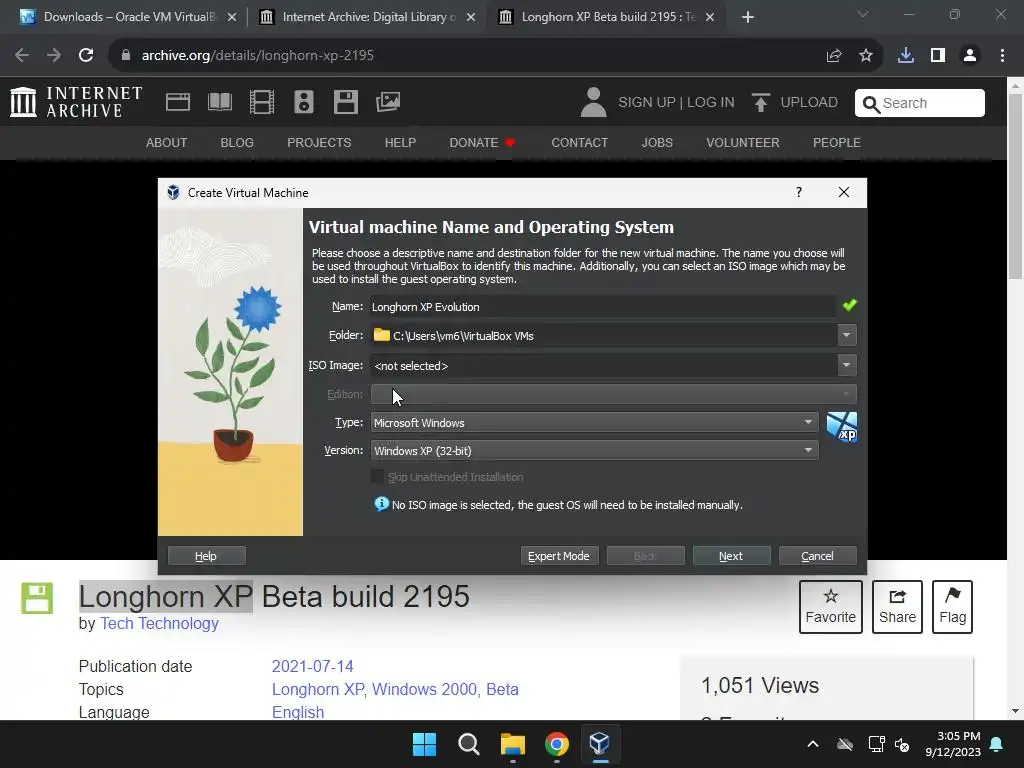Open the Internet Archive texts book icon
Viewport: 1024px width, 768px height.
pyautogui.click(x=219, y=102)
